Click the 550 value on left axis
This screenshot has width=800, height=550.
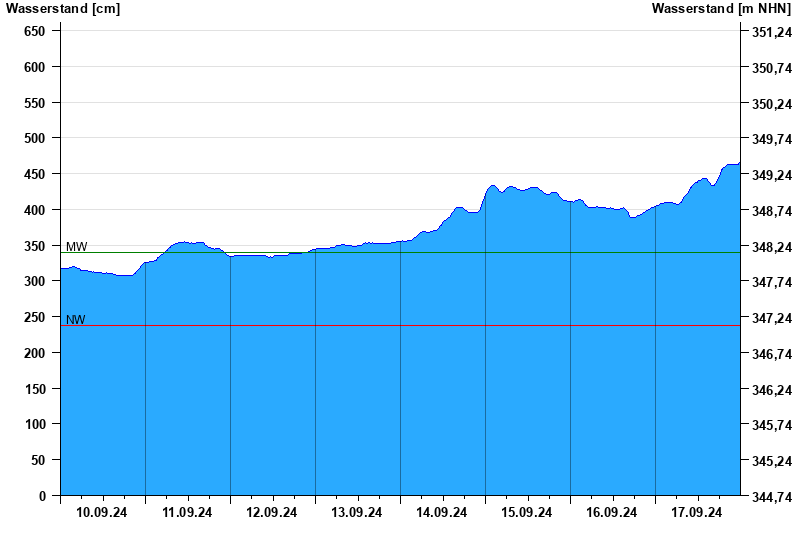(35, 103)
